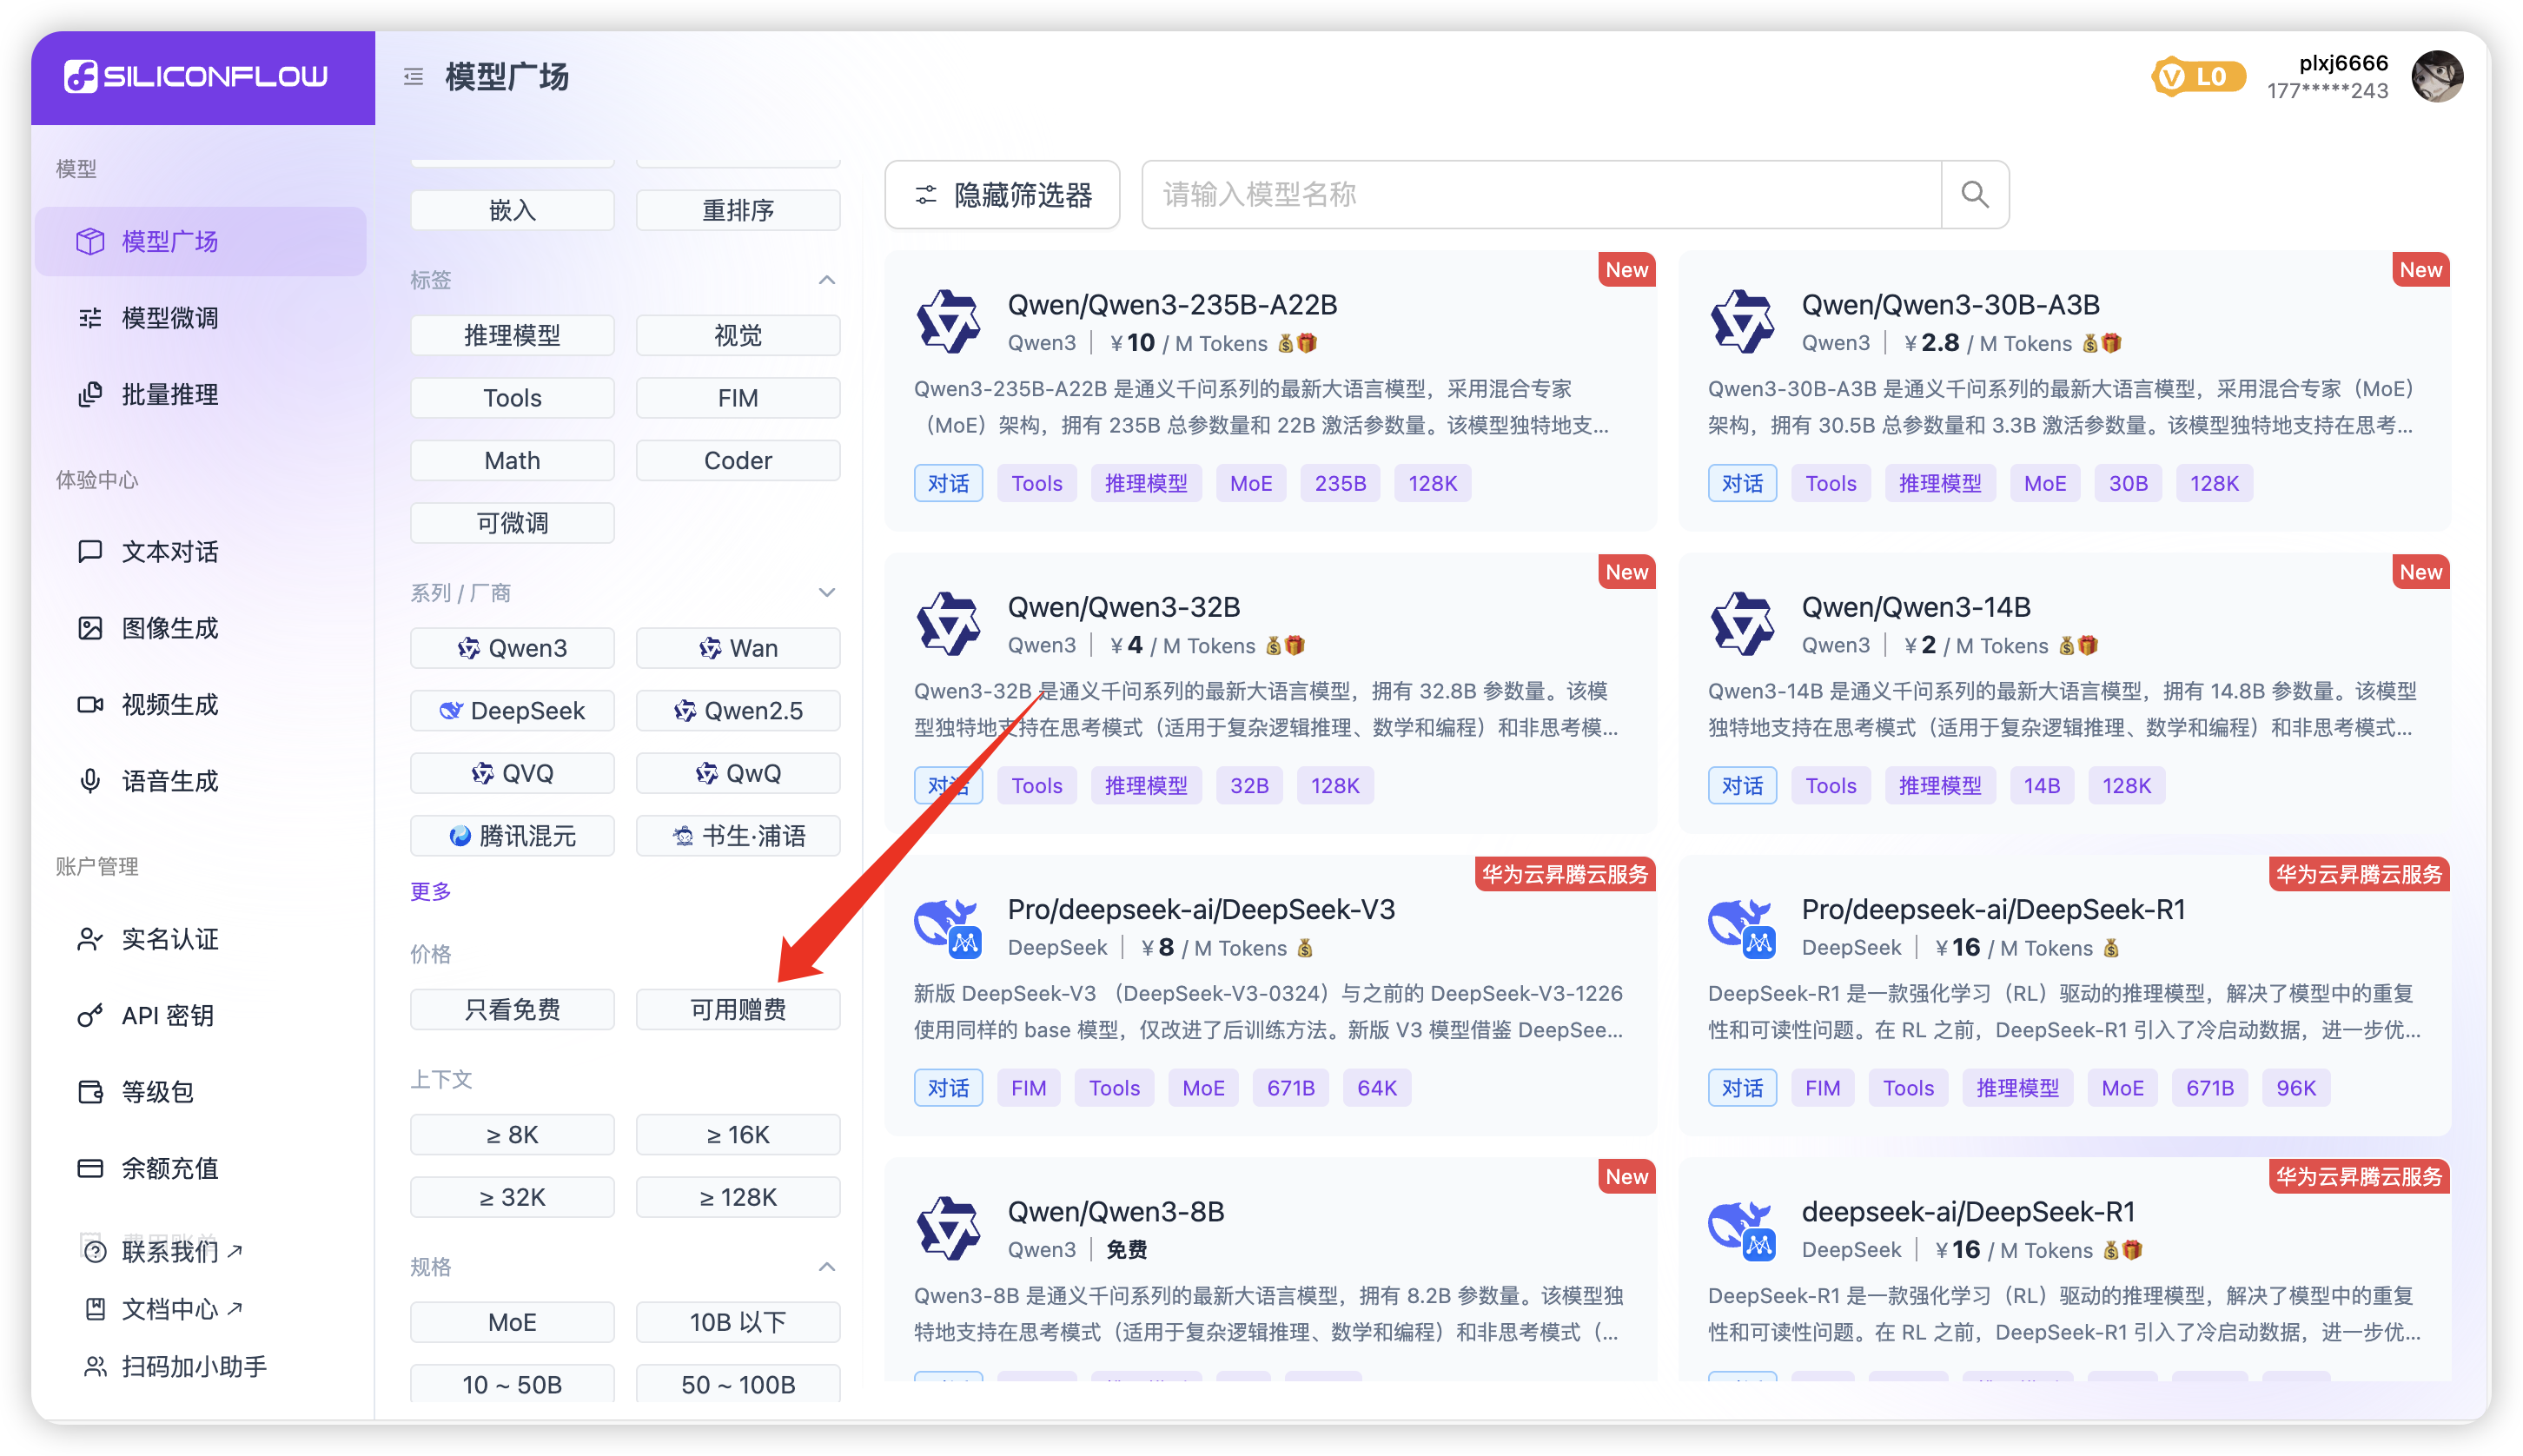Collapse sidebar using the menu fold icon
Viewport: 2523px width, 1456px height.
pos(413,77)
